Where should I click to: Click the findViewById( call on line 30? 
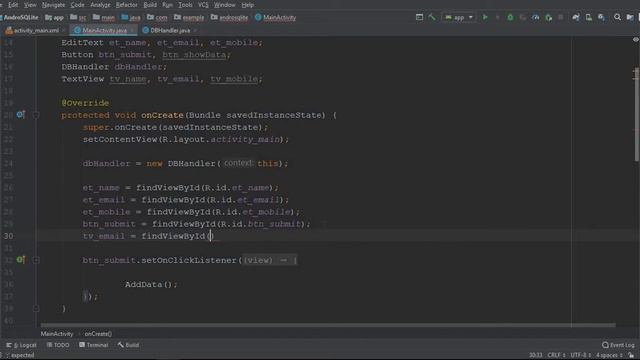175,236
